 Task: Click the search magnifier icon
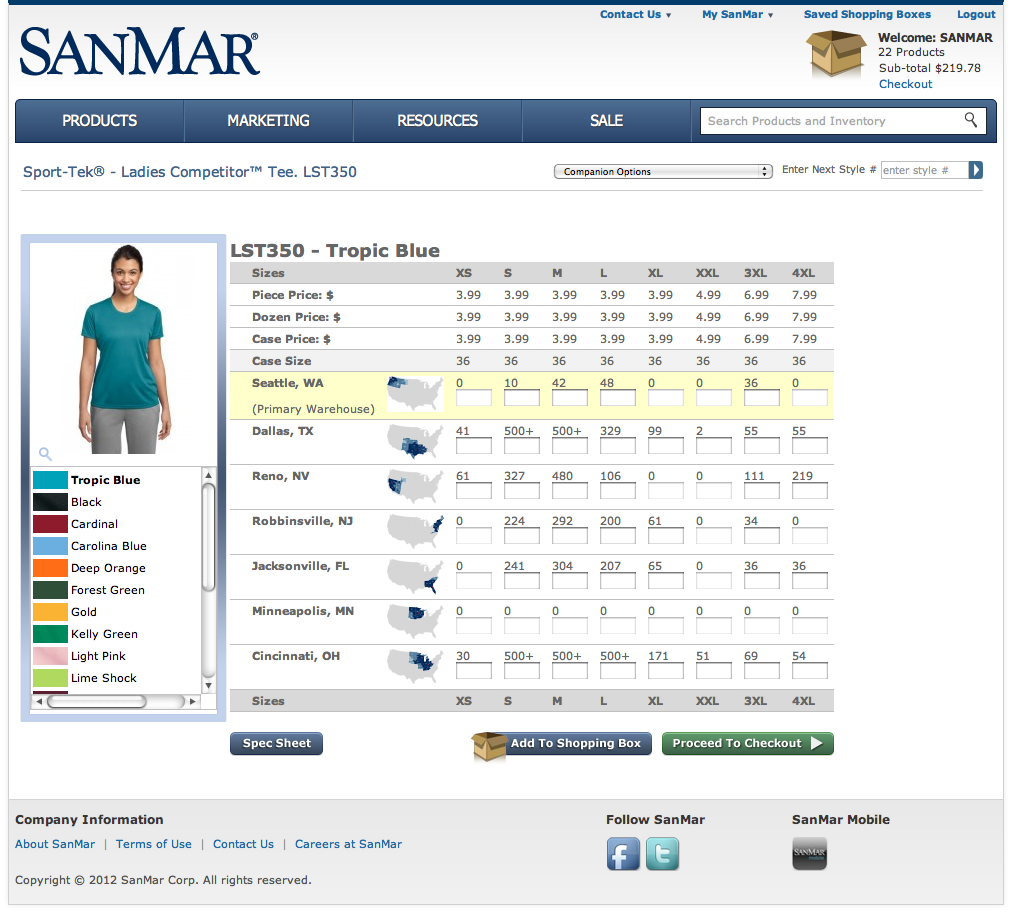click(x=971, y=119)
